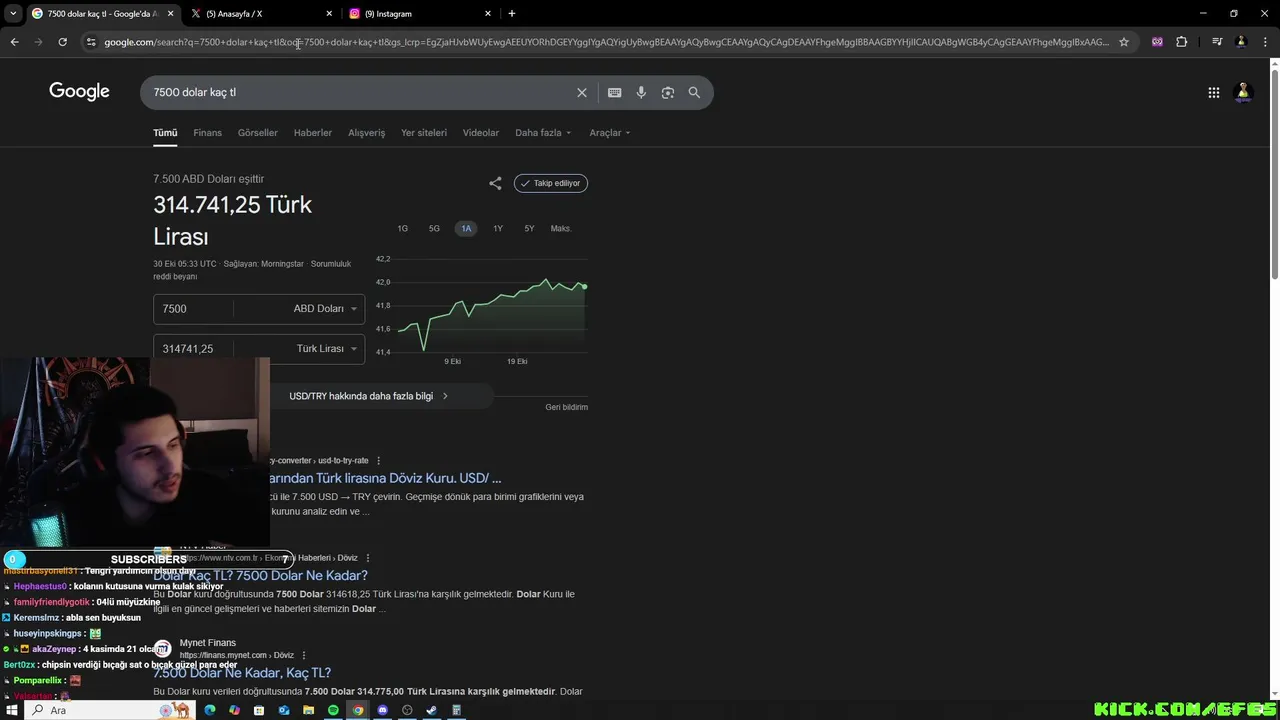Reload the page with the refresh icon

pos(62,42)
